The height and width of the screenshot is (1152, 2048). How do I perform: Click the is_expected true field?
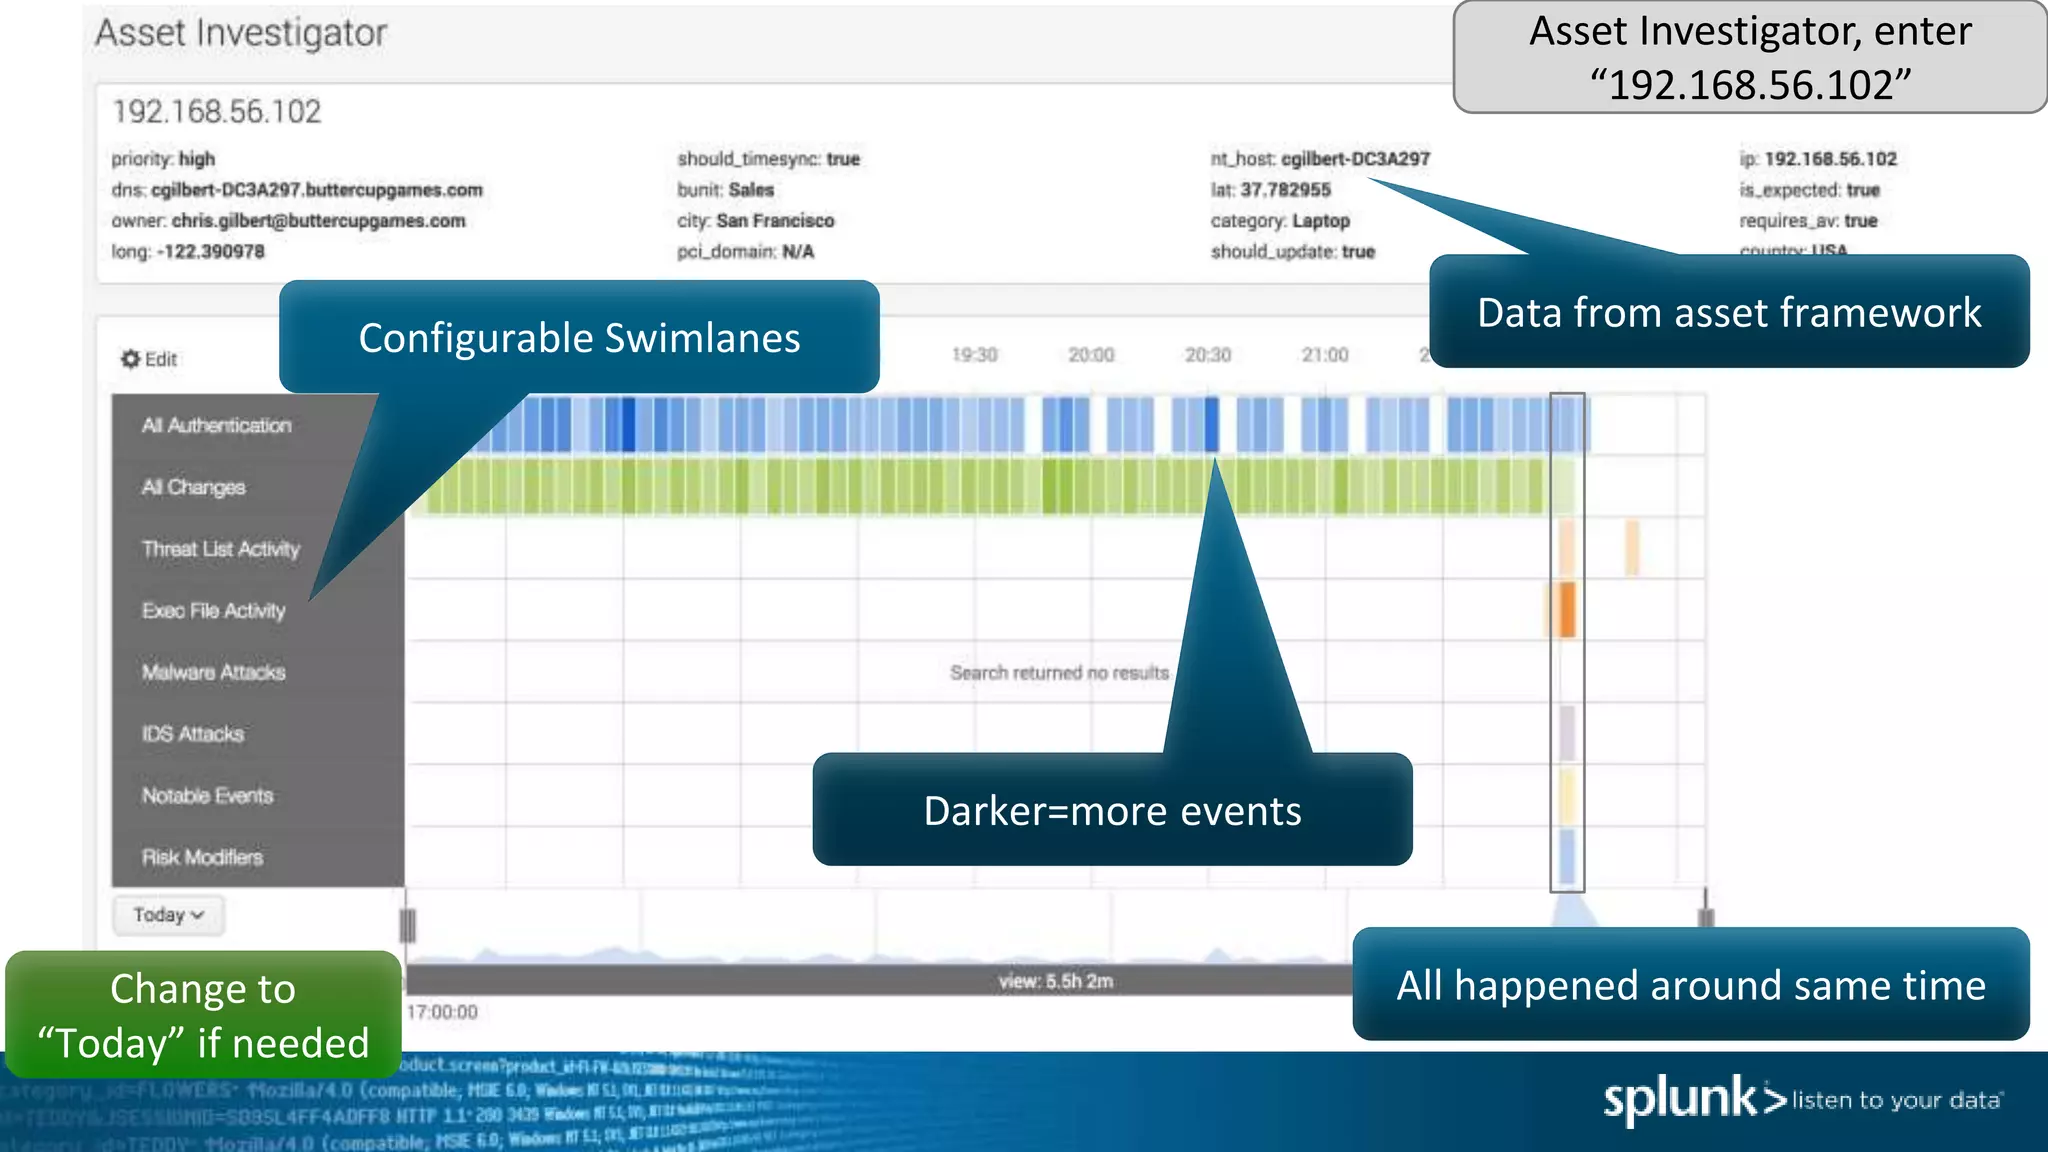click(1809, 190)
